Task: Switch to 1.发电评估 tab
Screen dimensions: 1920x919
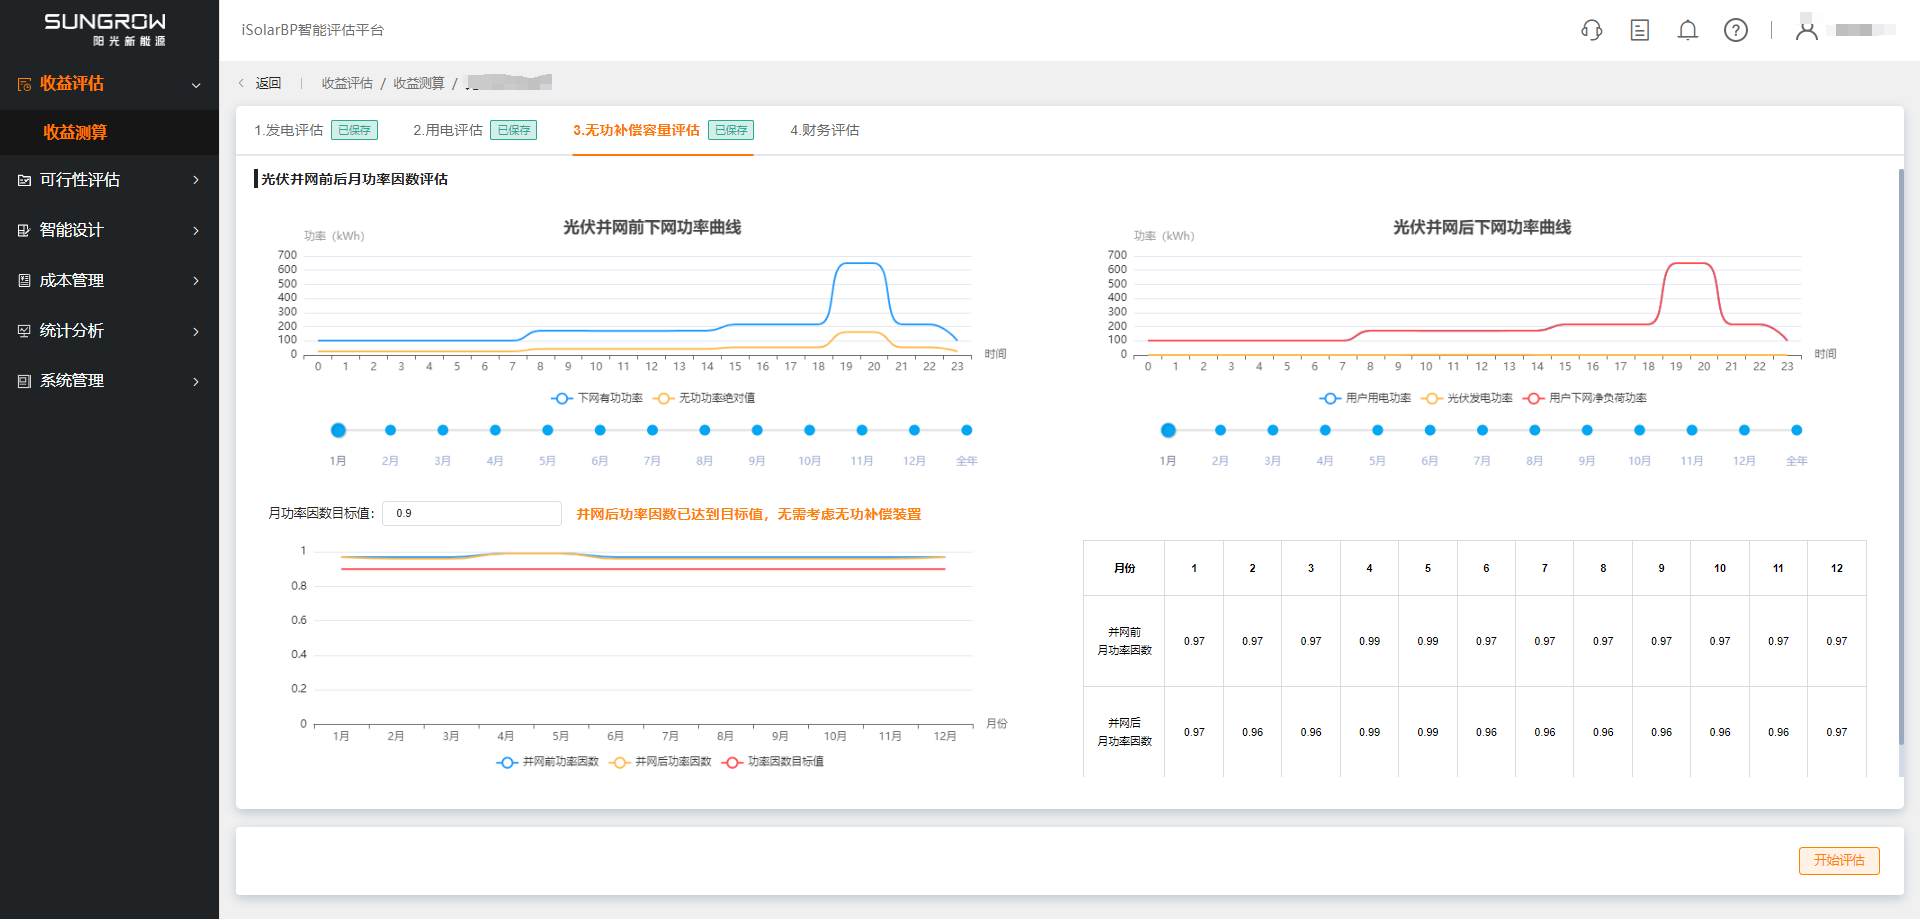Action: (x=315, y=130)
